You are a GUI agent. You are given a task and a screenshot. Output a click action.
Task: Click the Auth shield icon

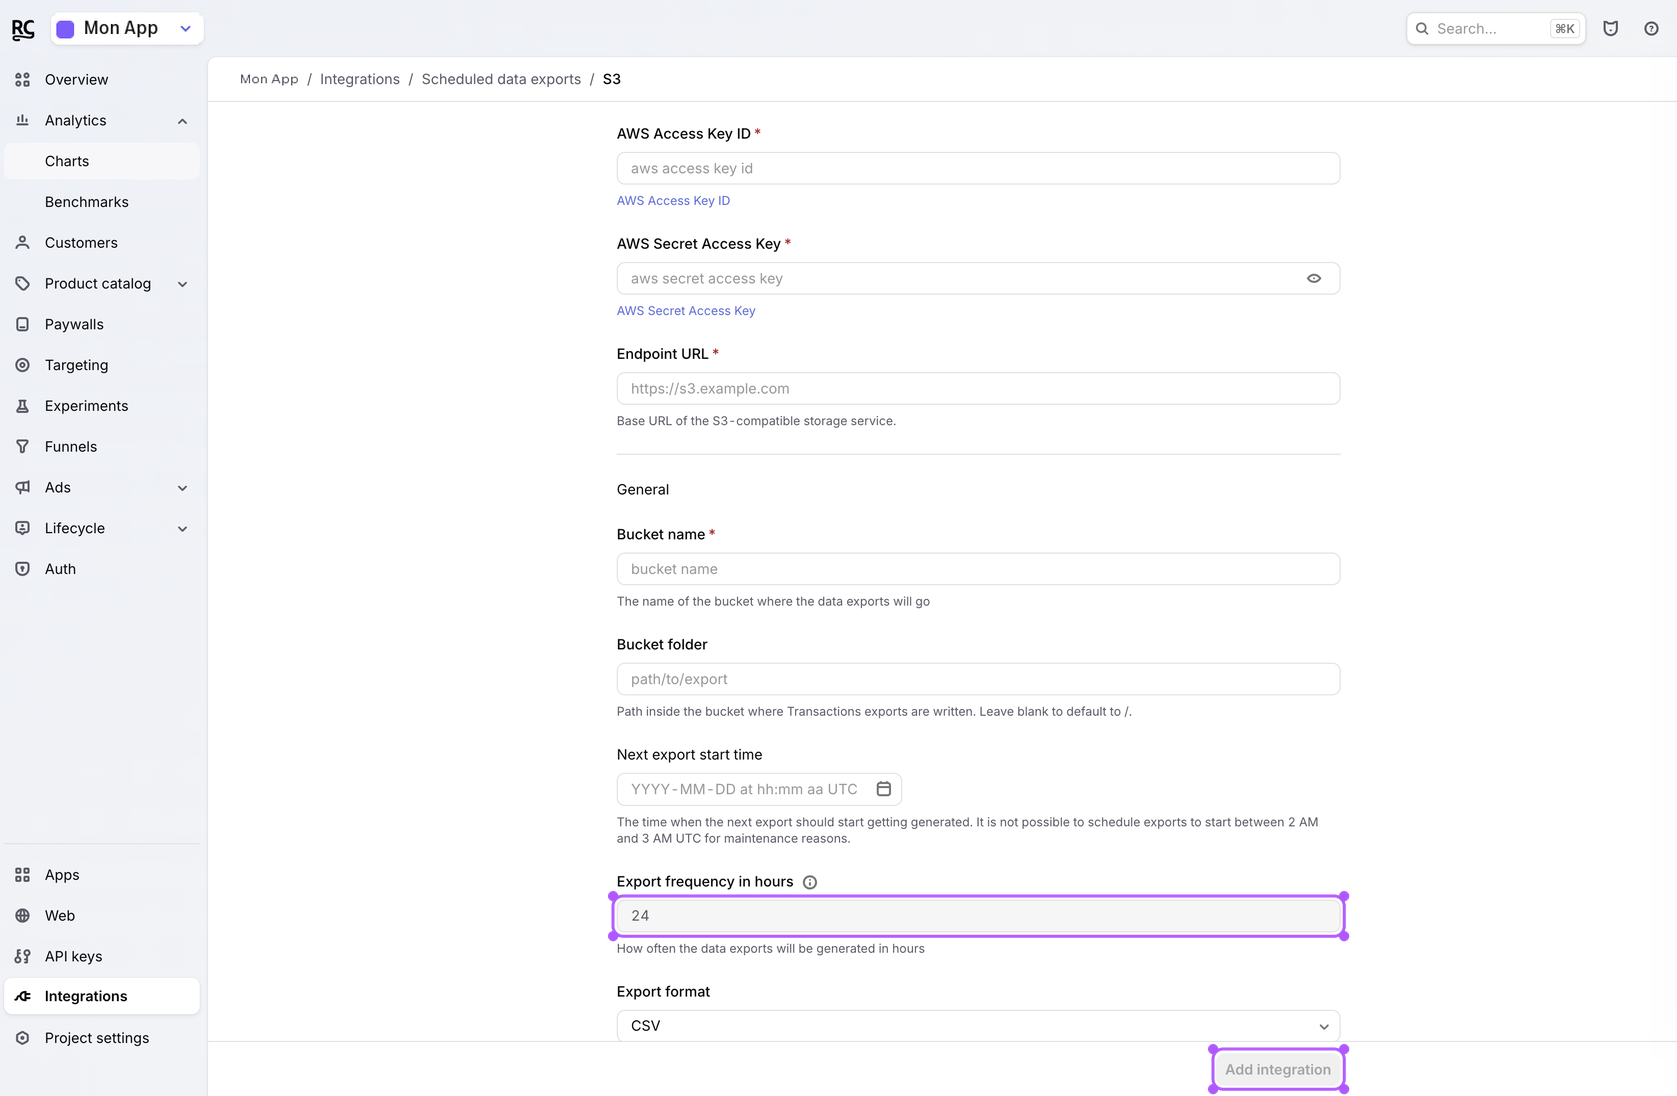tap(23, 569)
